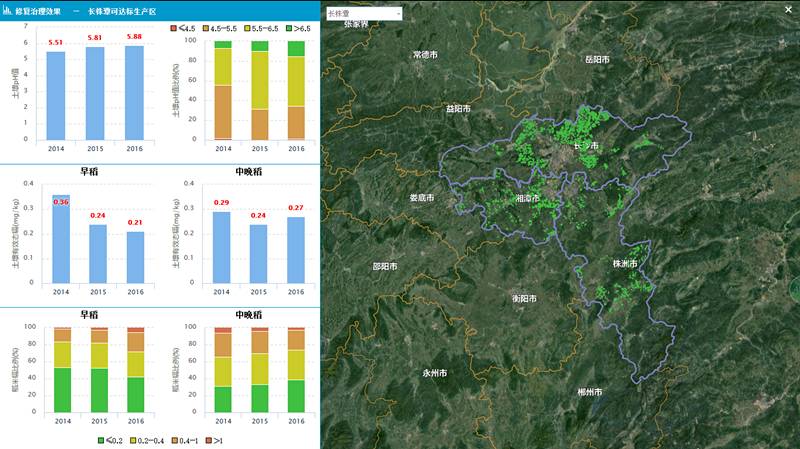The width and height of the screenshot is (800, 449).
Task: Toggle the 0.2-0.4 cadmium legend entry
Action: tap(151, 440)
